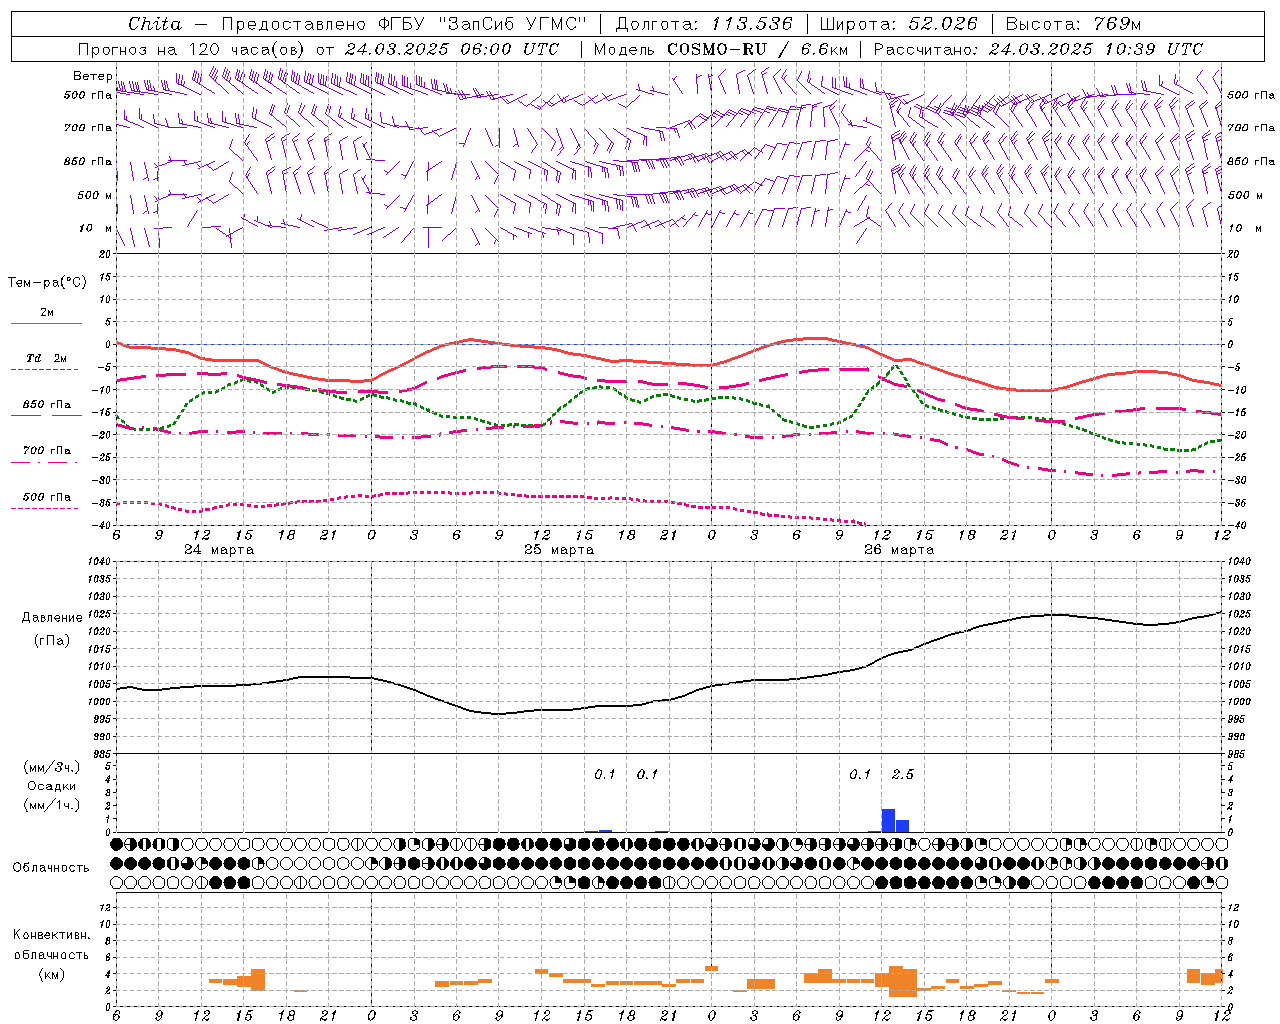This screenshot has height=1024, width=1280.
Task: Click the solid red "2м" legend line
Action: click(46, 323)
